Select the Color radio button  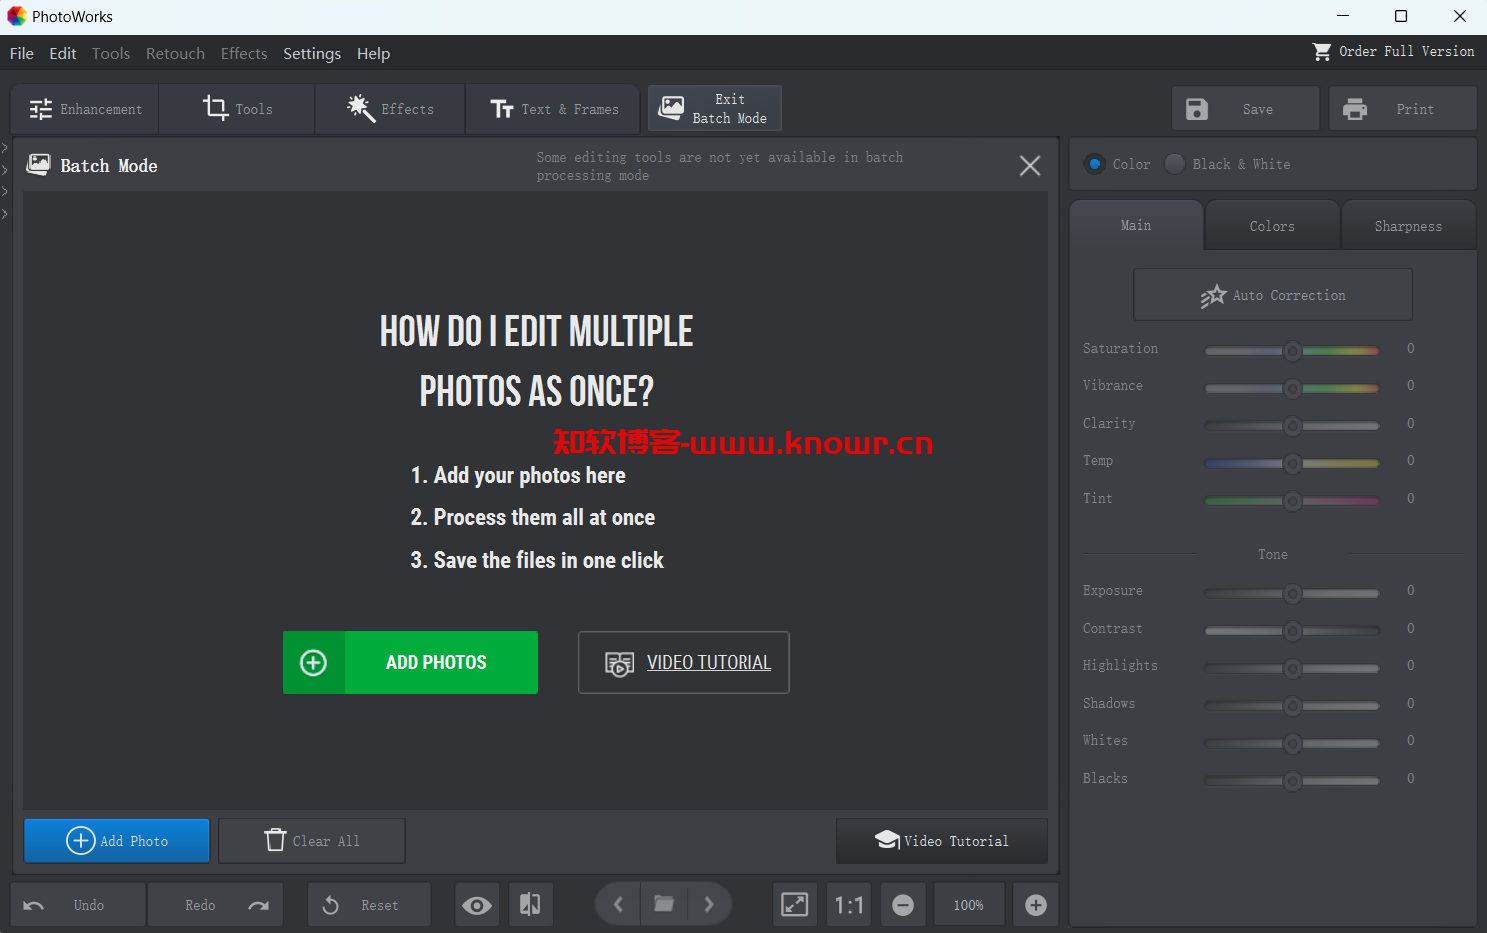1095,164
